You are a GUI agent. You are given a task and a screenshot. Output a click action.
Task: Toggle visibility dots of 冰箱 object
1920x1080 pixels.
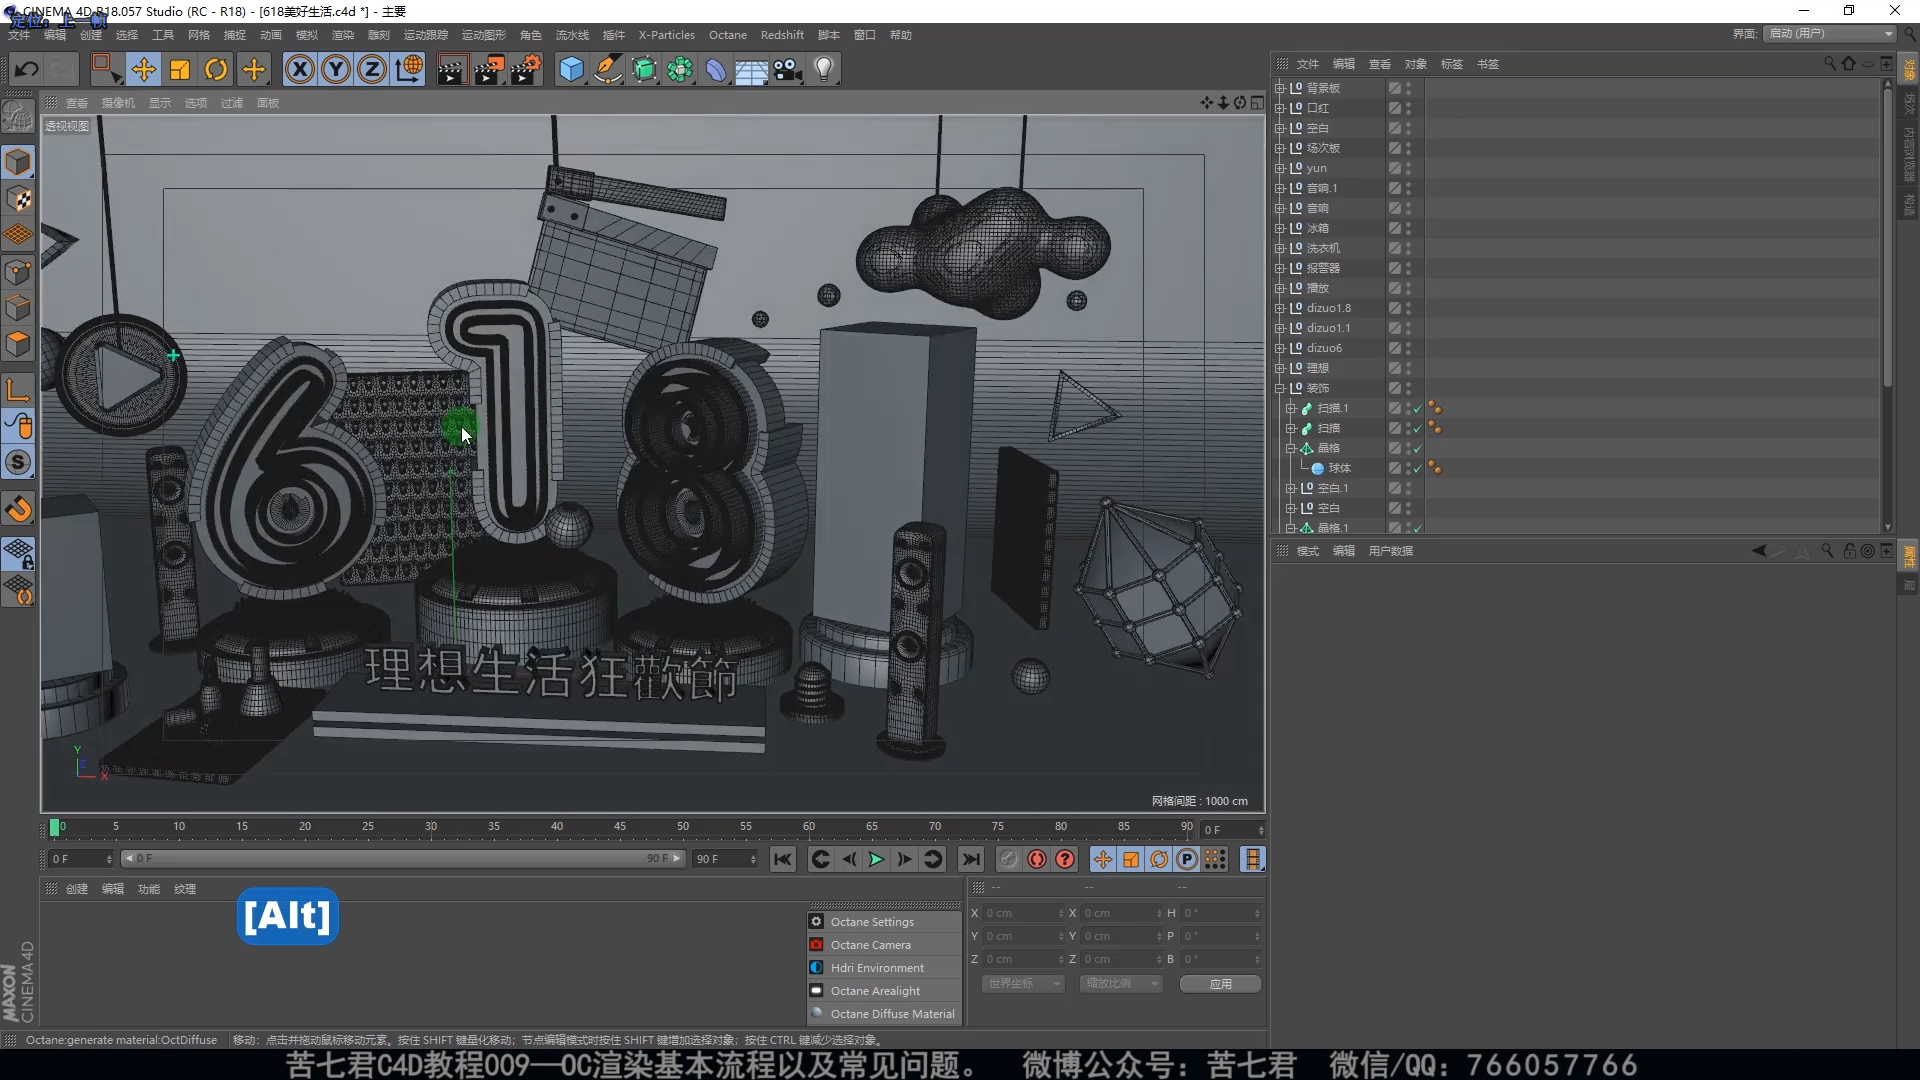coord(1408,228)
